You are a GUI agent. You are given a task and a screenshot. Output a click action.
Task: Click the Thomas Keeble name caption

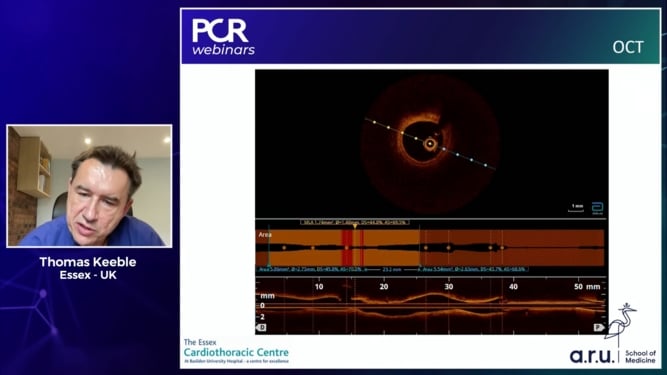[x=88, y=262]
